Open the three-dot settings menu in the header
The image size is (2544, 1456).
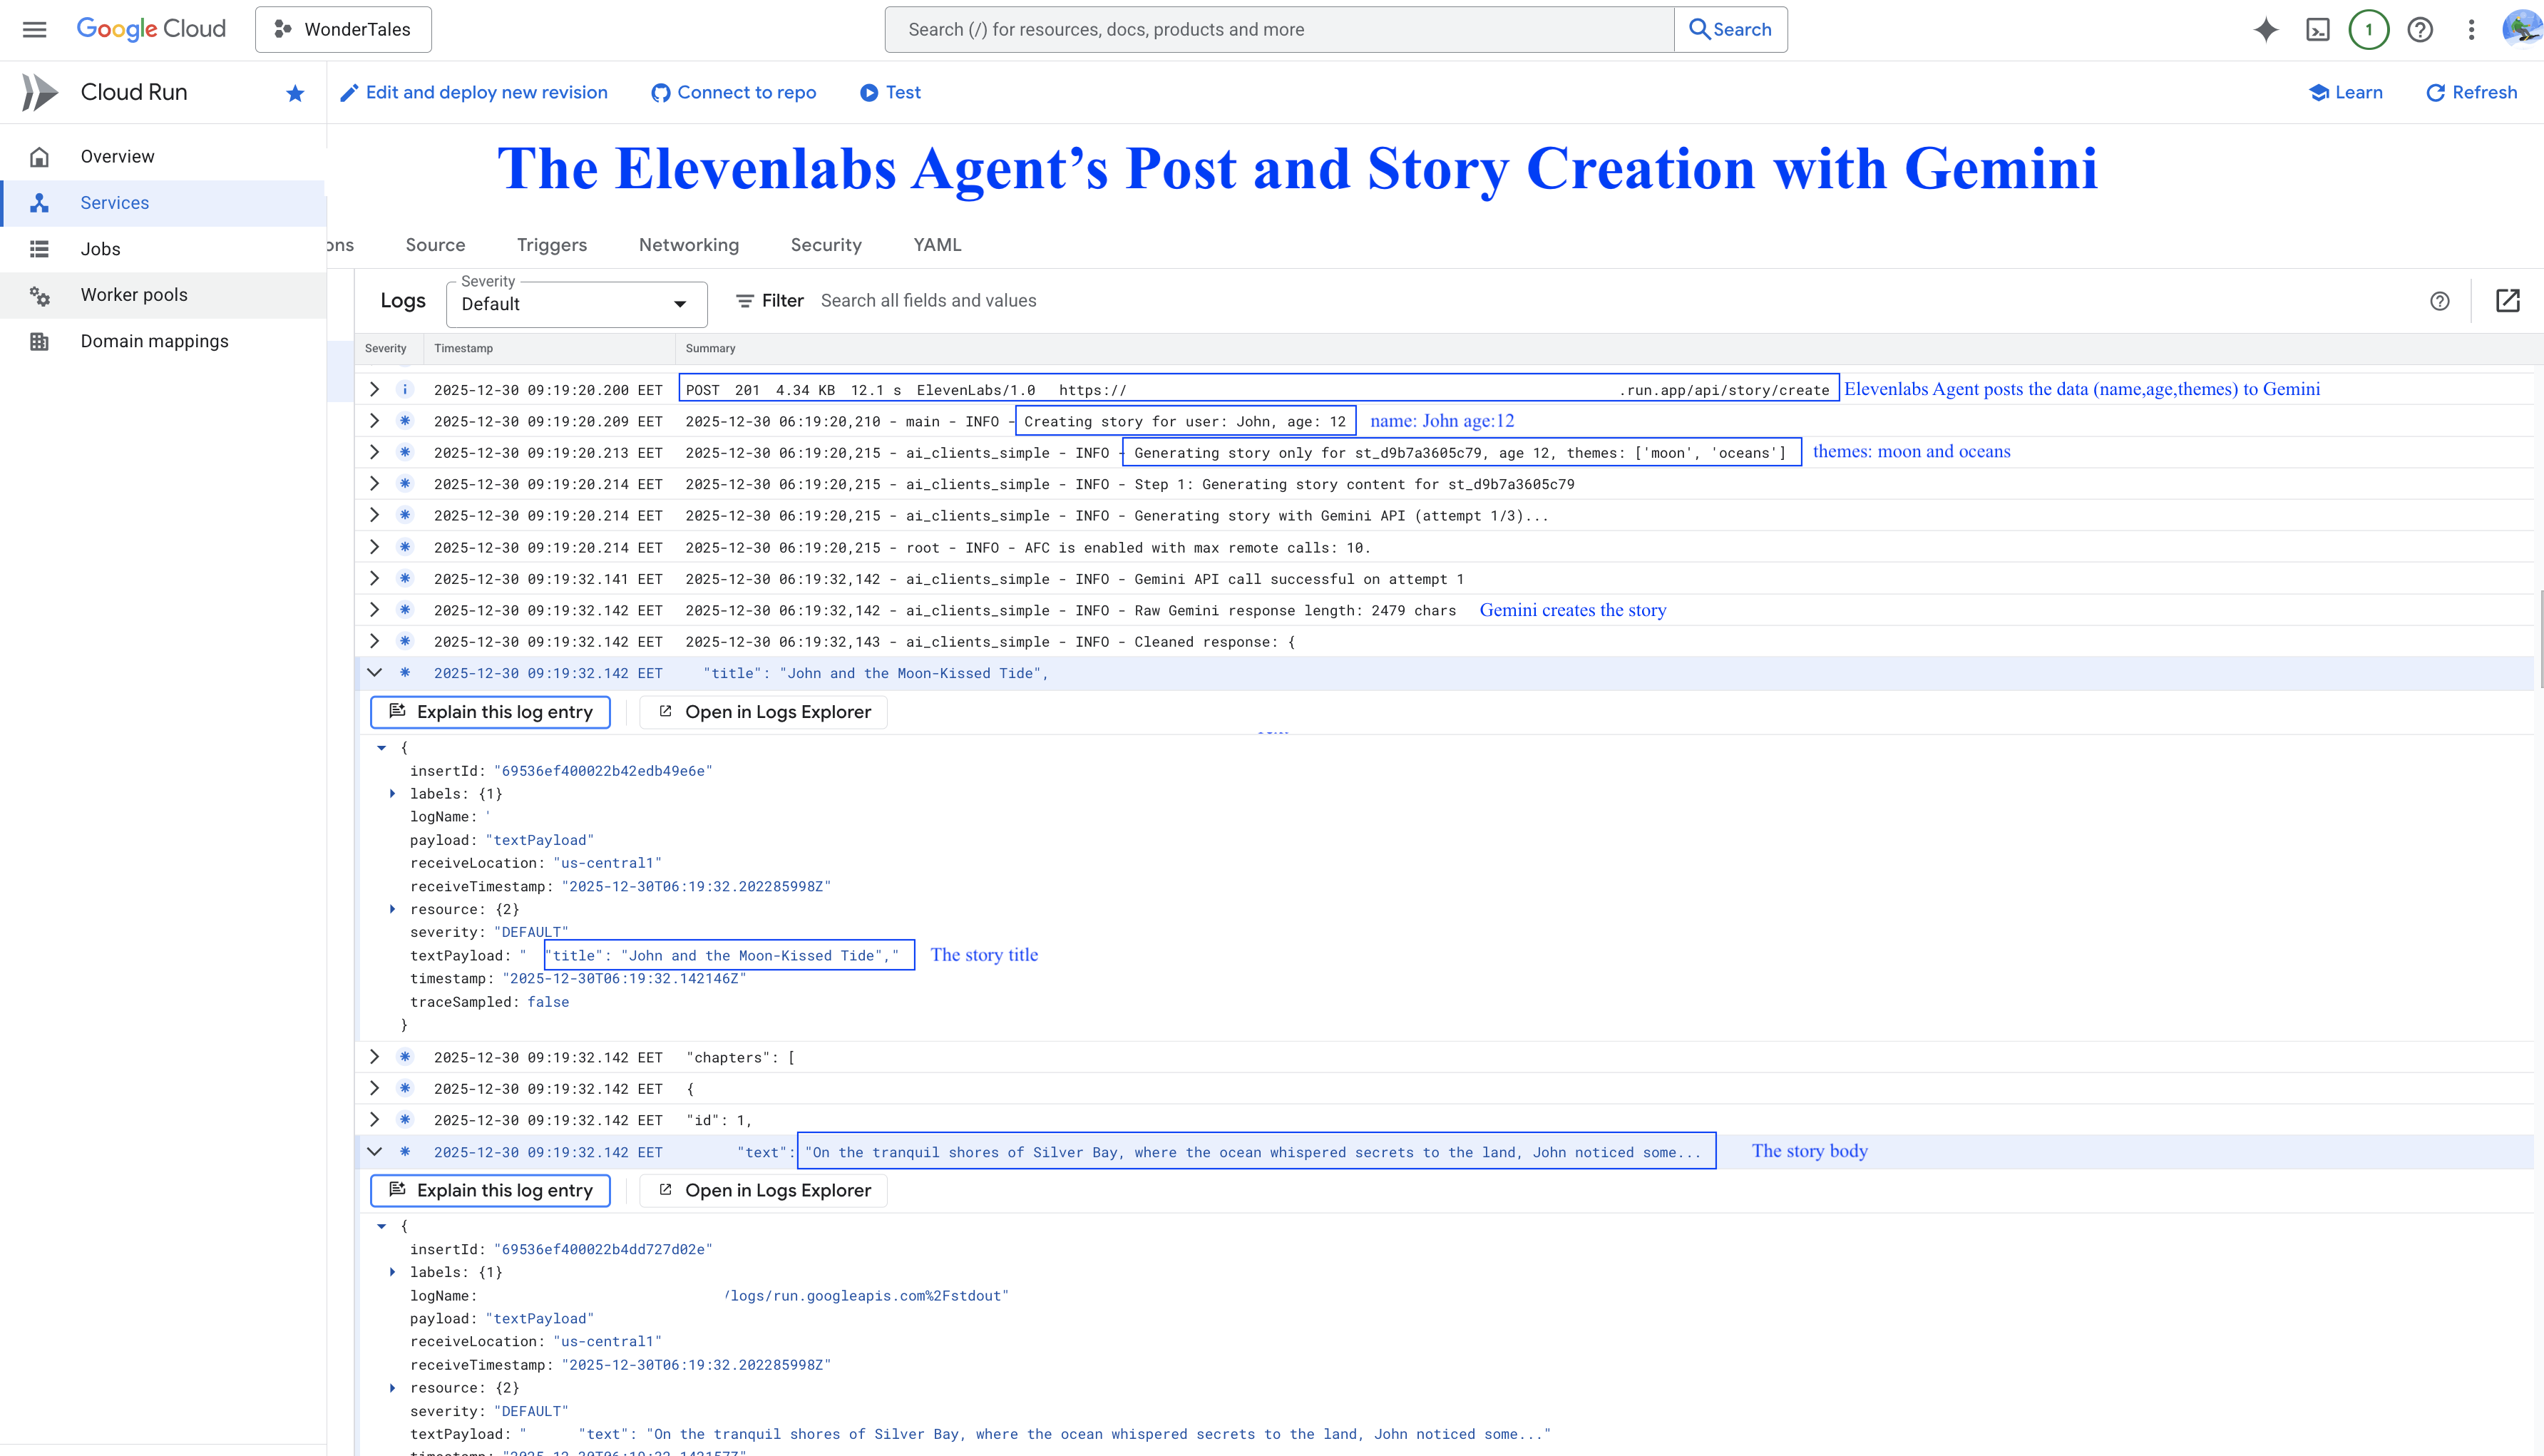click(x=2471, y=29)
